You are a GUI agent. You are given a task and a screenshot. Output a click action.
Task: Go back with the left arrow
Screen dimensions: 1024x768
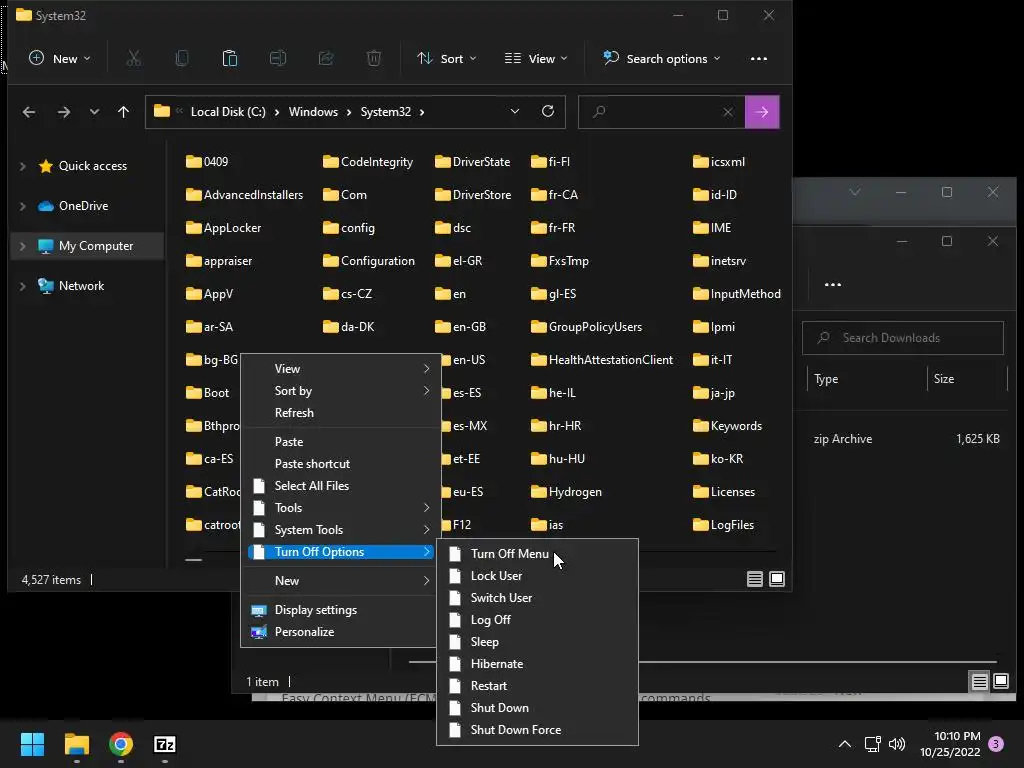pyautogui.click(x=29, y=112)
